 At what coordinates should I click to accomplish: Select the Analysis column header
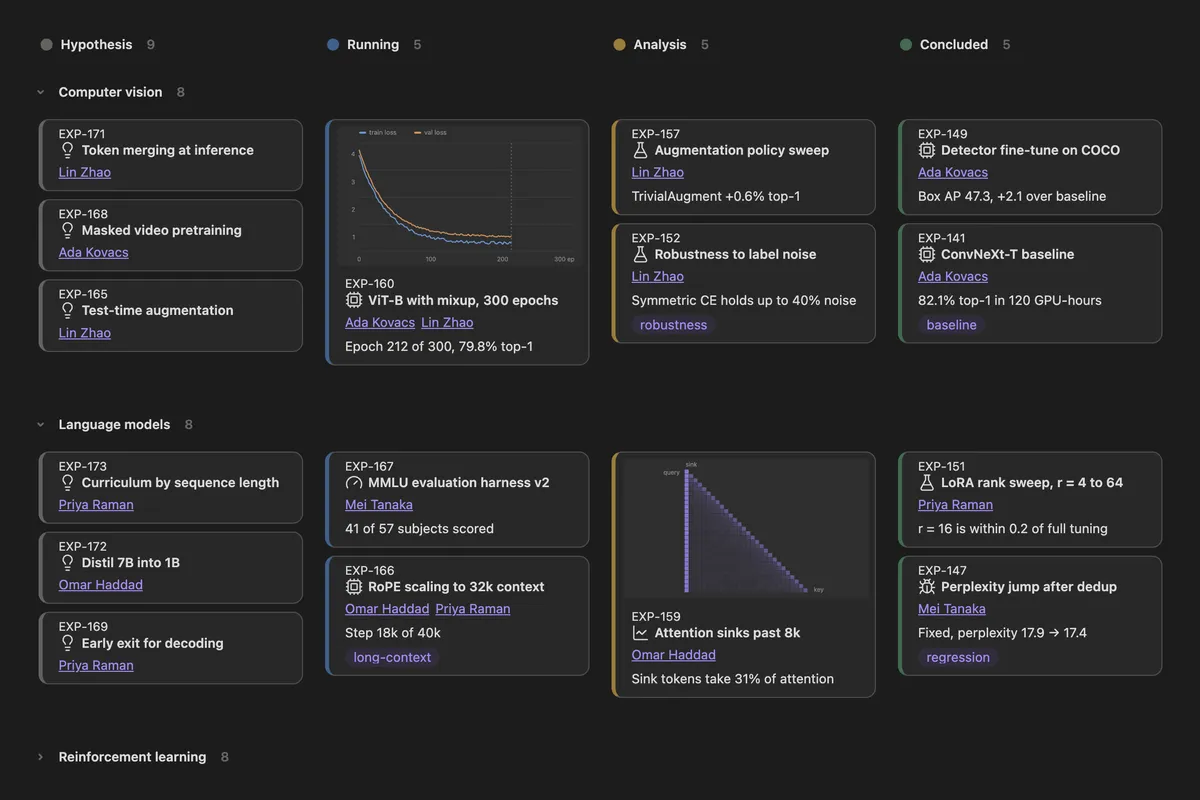click(660, 44)
